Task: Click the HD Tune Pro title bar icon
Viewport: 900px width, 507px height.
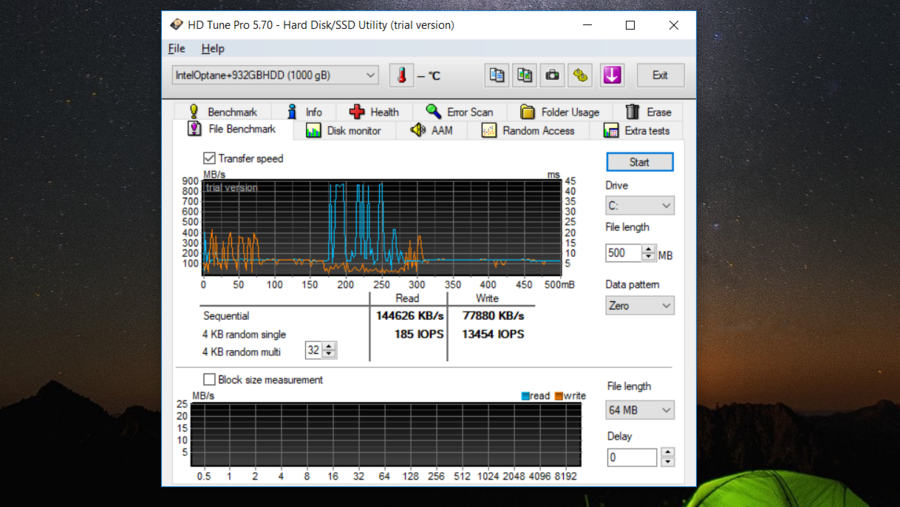Action: pyautogui.click(x=176, y=25)
